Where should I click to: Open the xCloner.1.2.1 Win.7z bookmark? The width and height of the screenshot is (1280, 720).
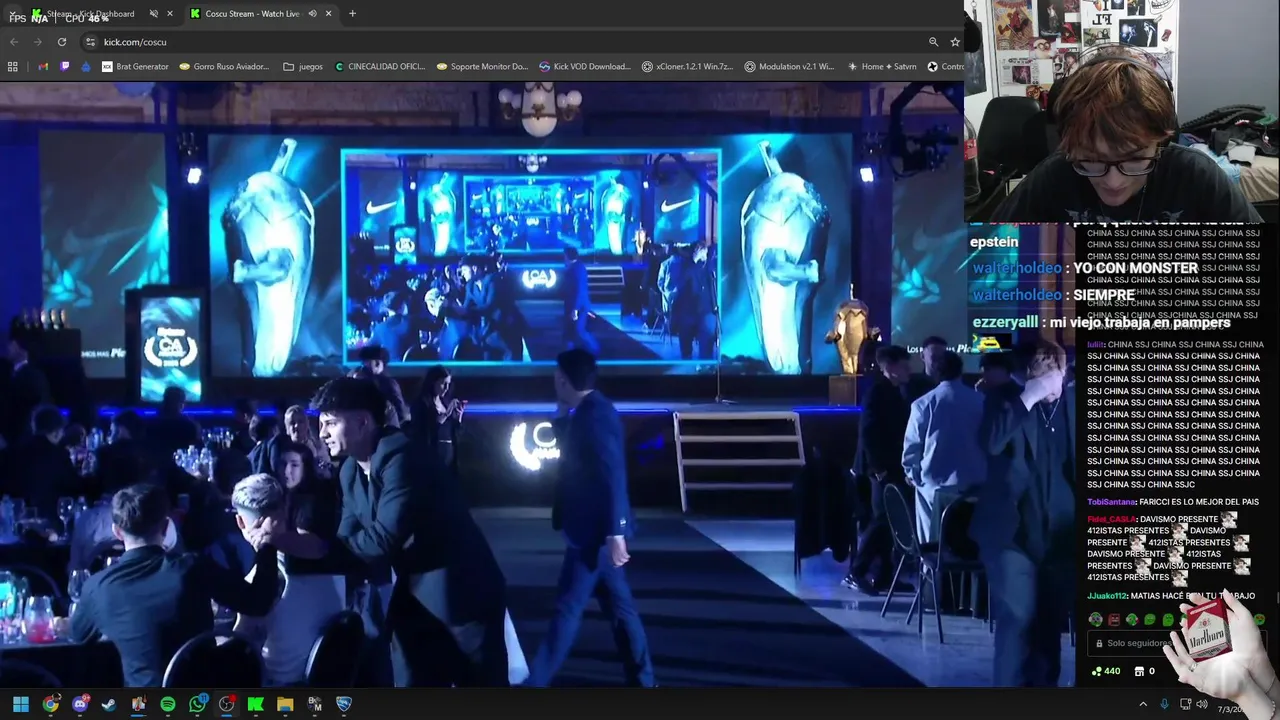click(x=687, y=67)
